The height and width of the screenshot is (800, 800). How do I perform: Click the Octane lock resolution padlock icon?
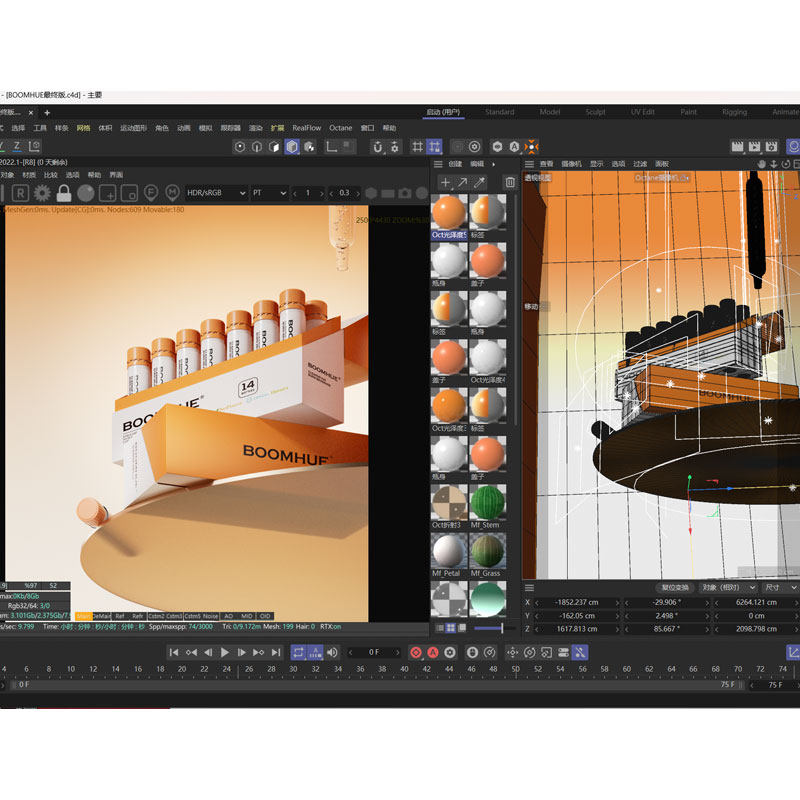[x=64, y=193]
